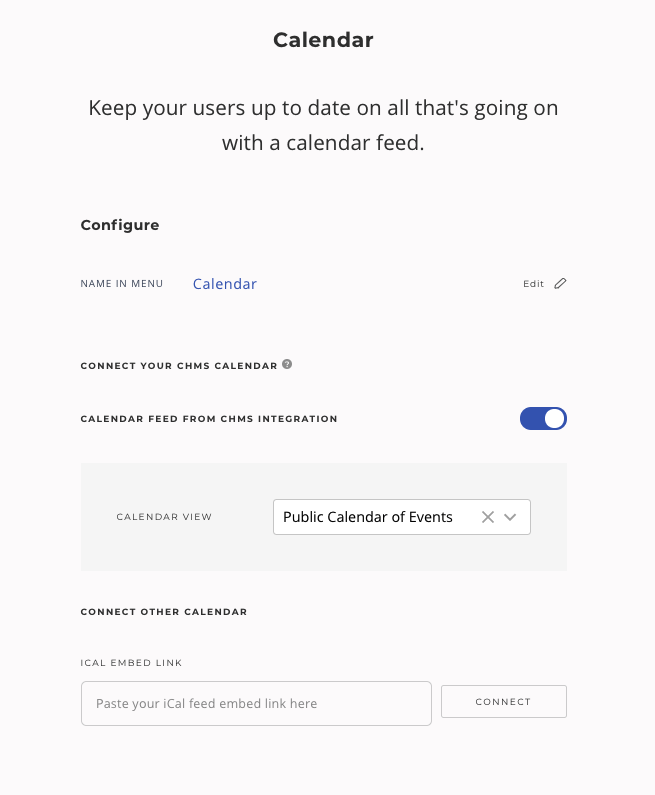Click the calendar feed description paragraph

point(323,125)
